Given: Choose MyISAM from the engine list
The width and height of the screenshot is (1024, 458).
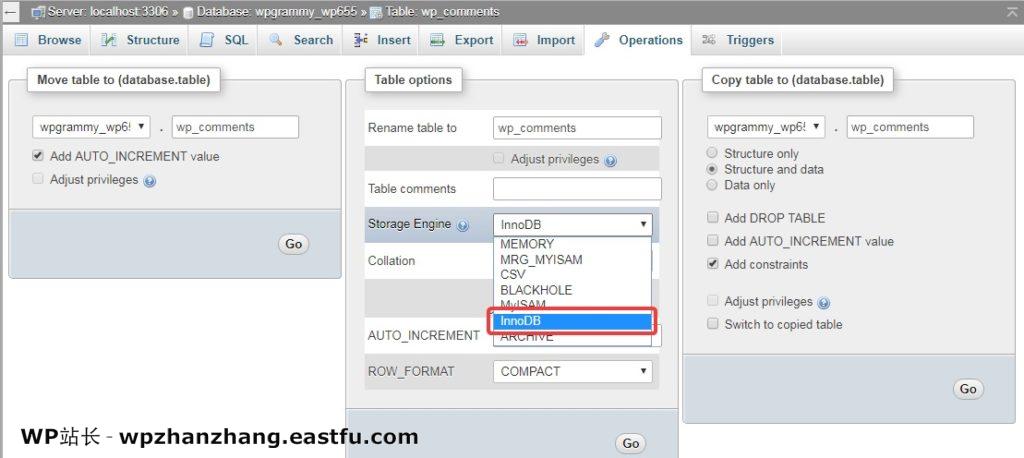Looking at the screenshot, I should [572, 304].
